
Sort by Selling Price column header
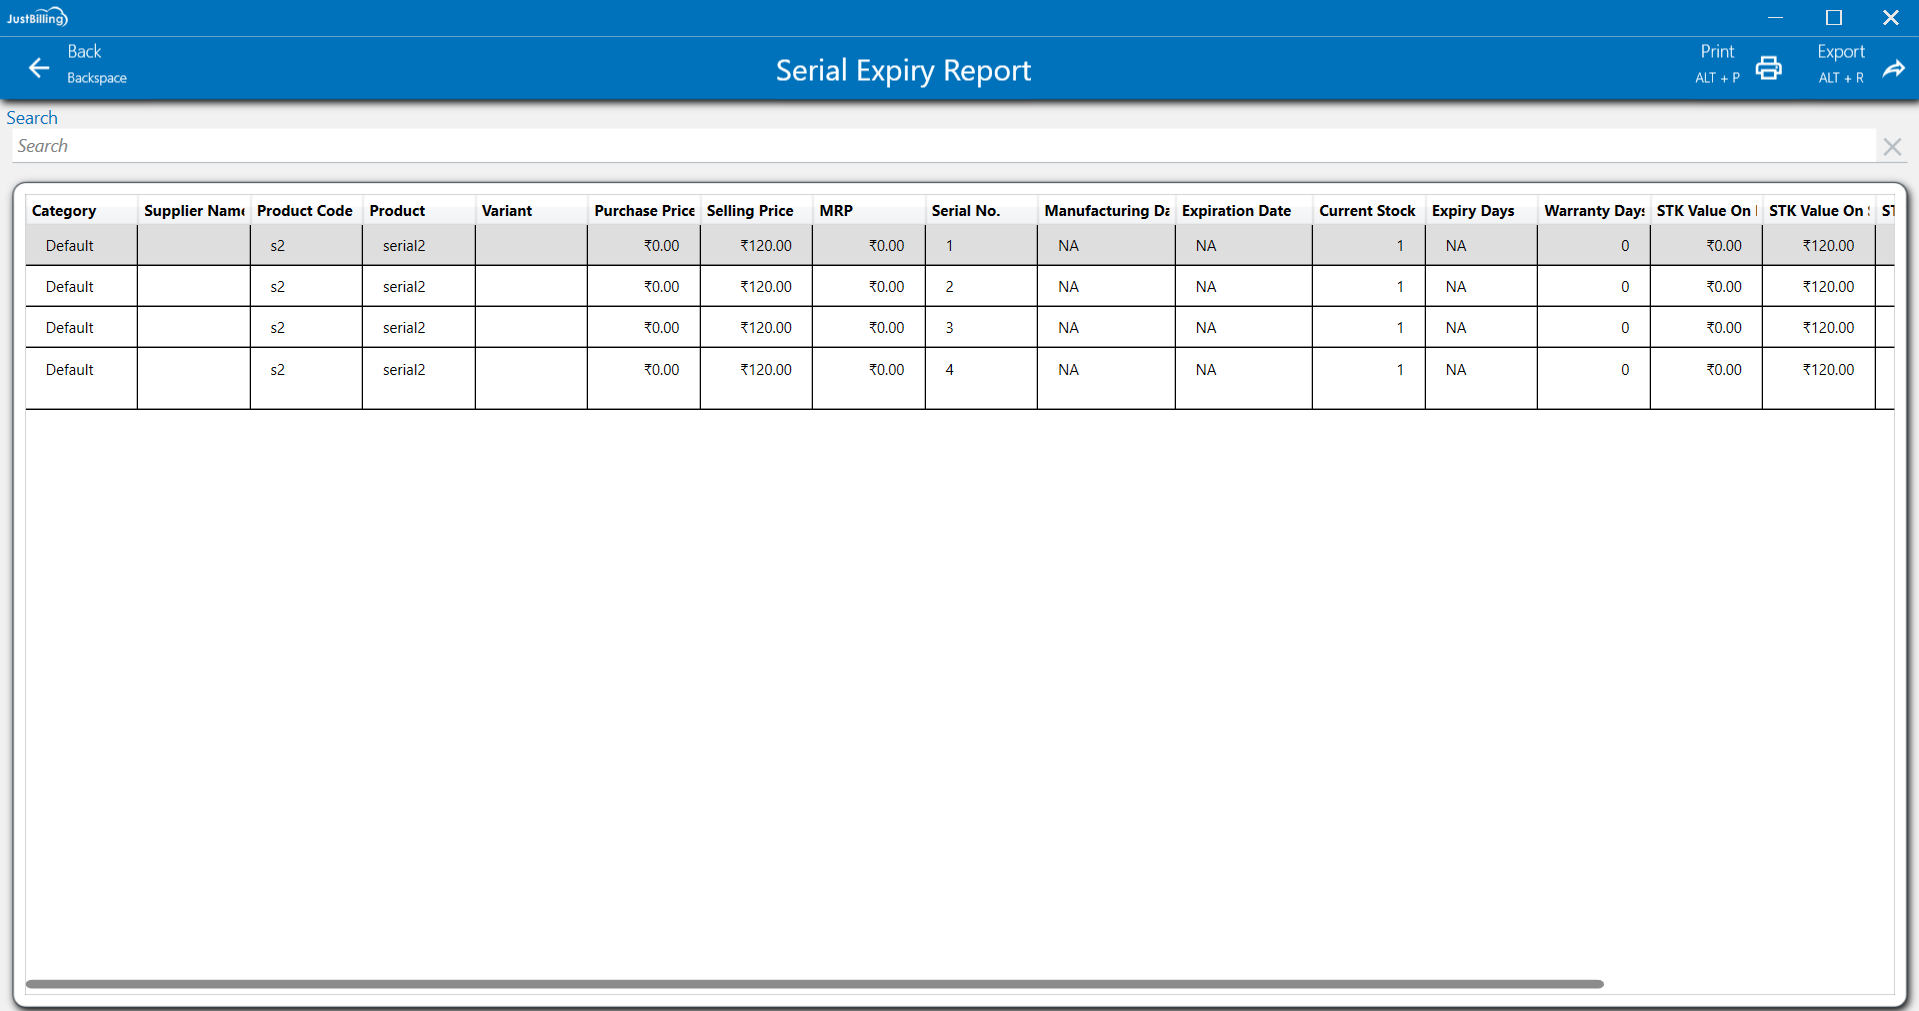(x=749, y=211)
